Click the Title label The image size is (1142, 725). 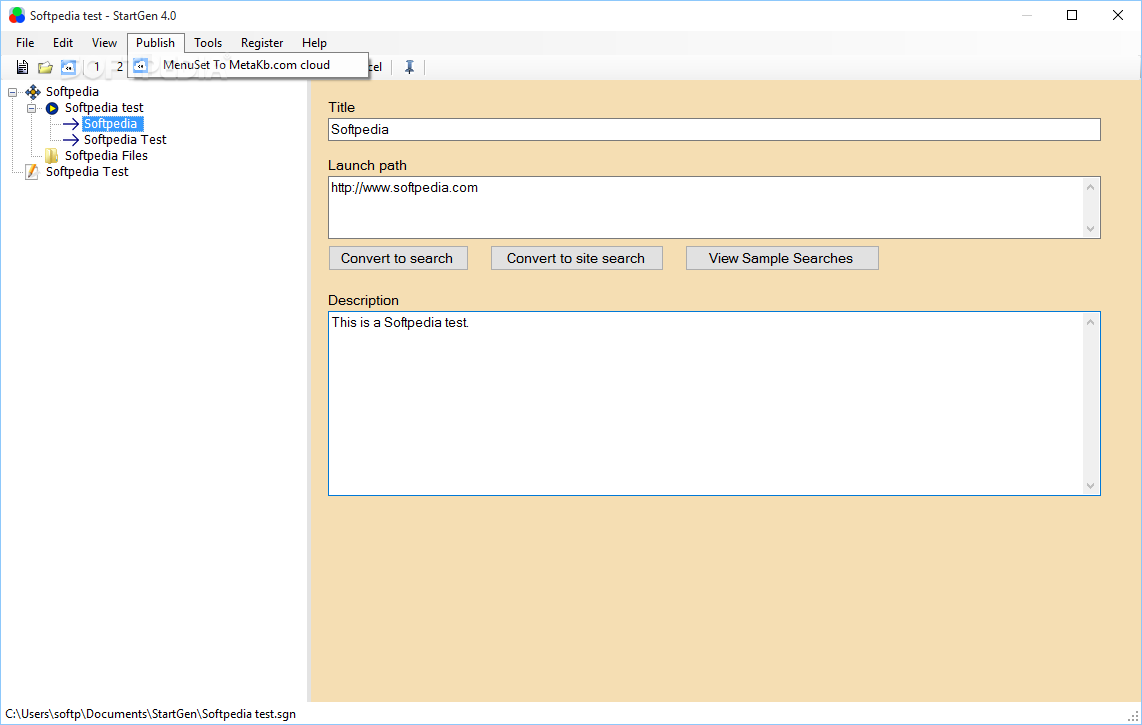click(342, 107)
